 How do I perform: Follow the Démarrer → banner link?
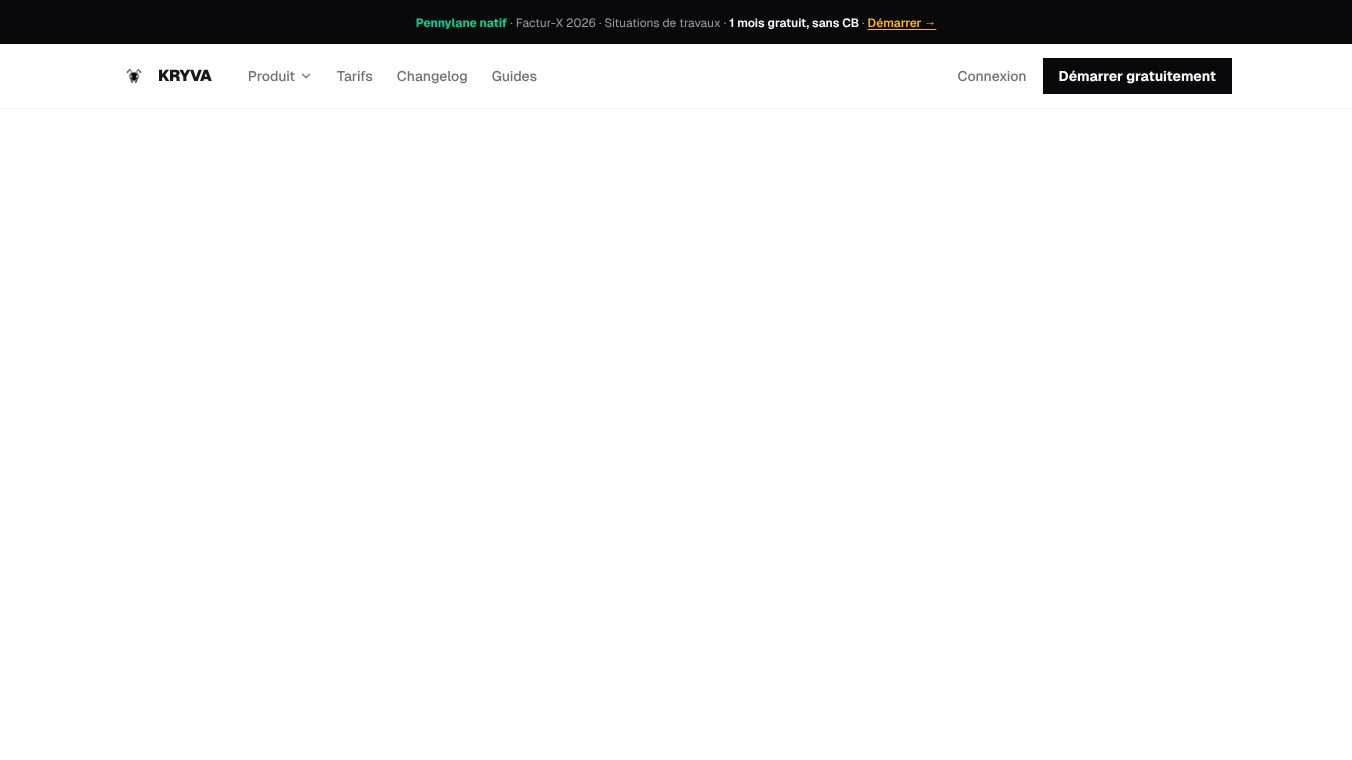click(902, 23)
